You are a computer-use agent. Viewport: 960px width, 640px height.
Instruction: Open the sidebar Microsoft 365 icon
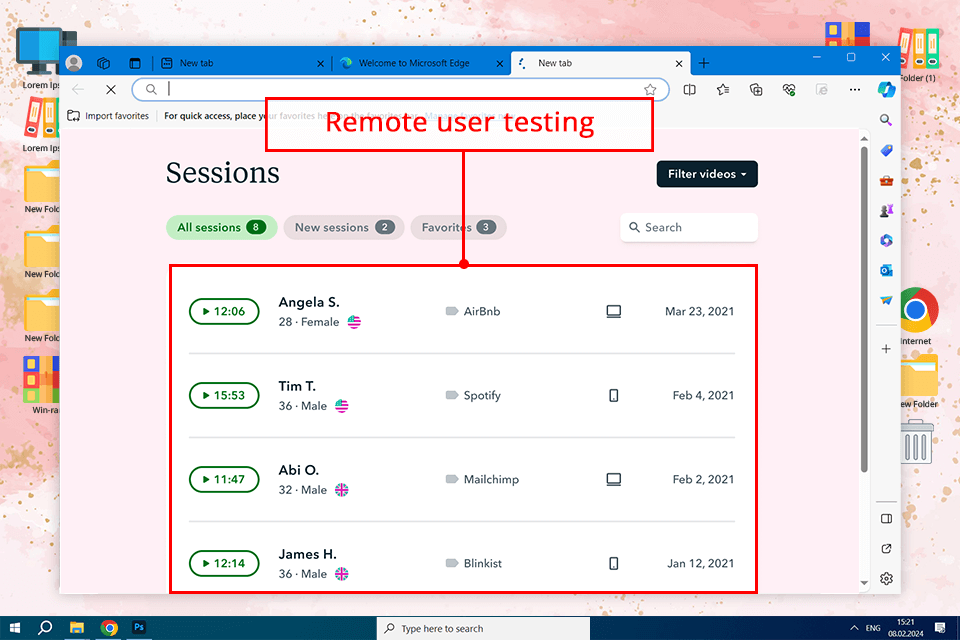[887, 241]
